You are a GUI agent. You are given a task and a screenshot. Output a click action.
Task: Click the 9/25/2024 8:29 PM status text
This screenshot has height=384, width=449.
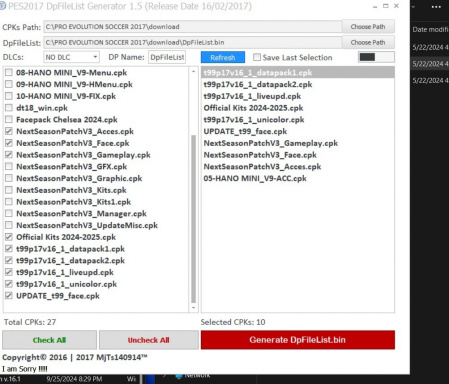(x=74, y=379)
